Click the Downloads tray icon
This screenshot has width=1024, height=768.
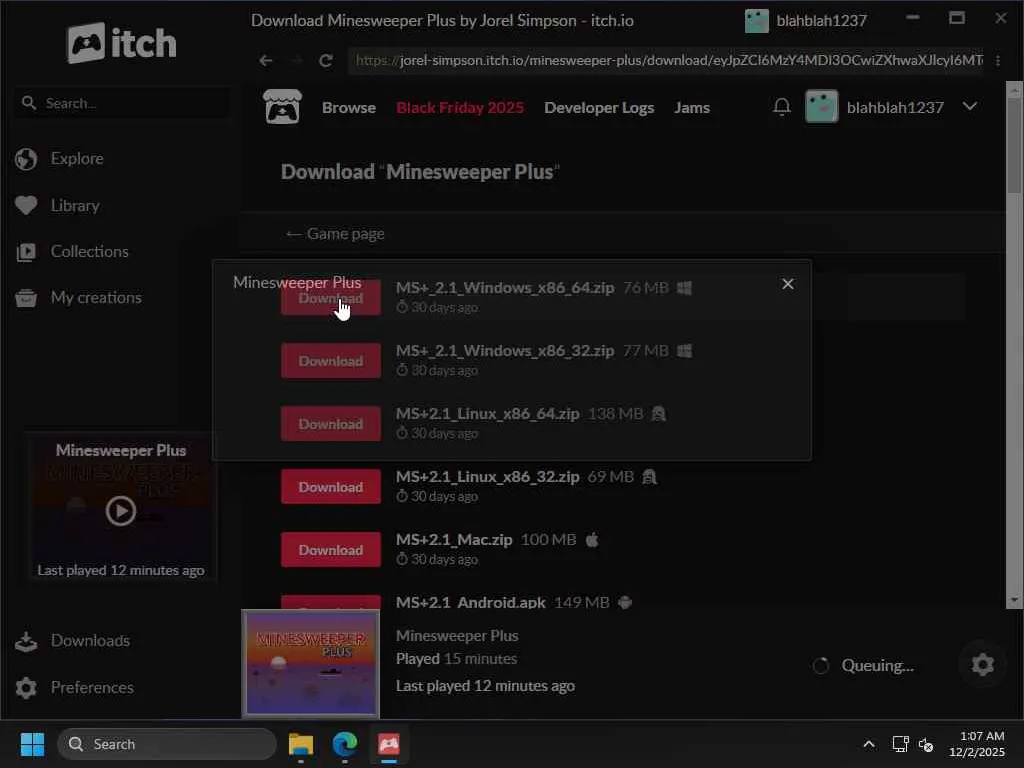pos(26,641)
